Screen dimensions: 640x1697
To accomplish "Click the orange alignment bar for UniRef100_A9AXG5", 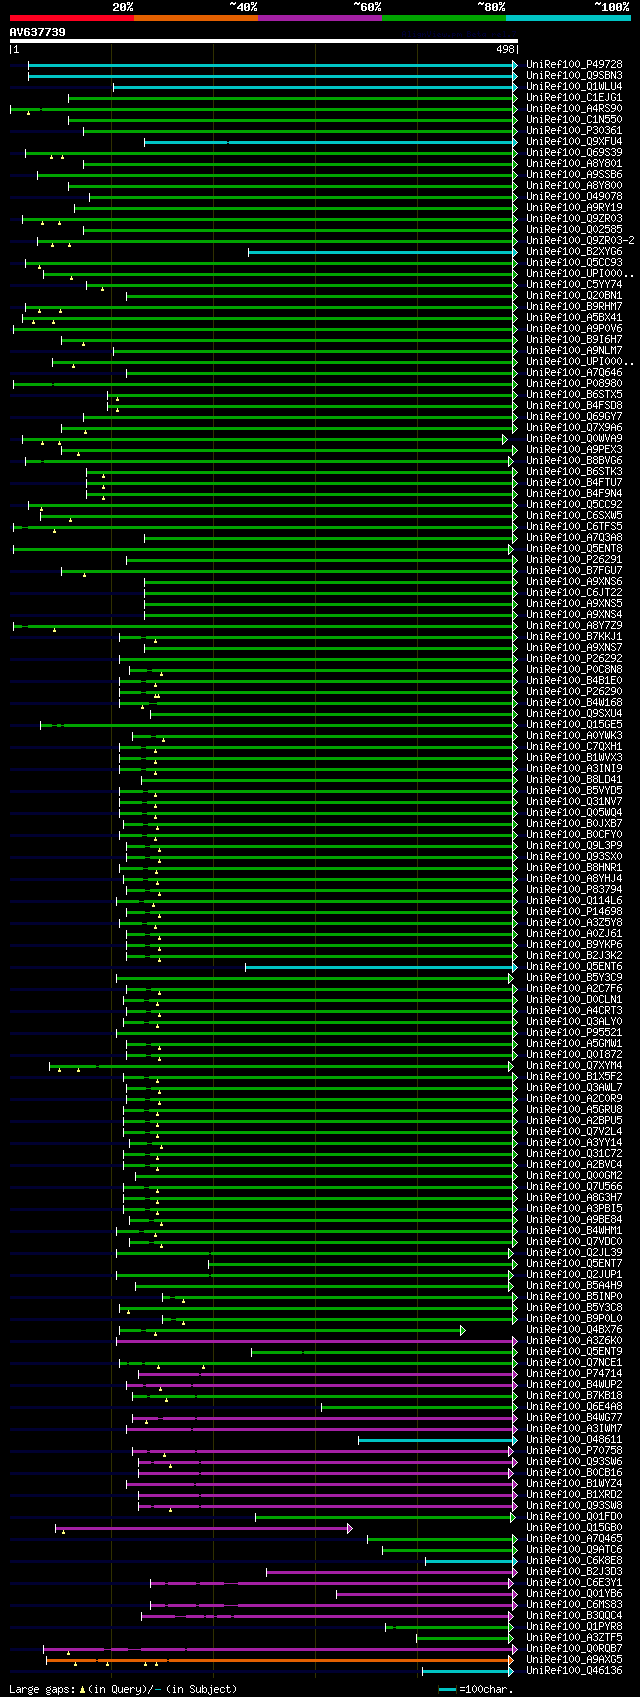I will click(279, 1660).
